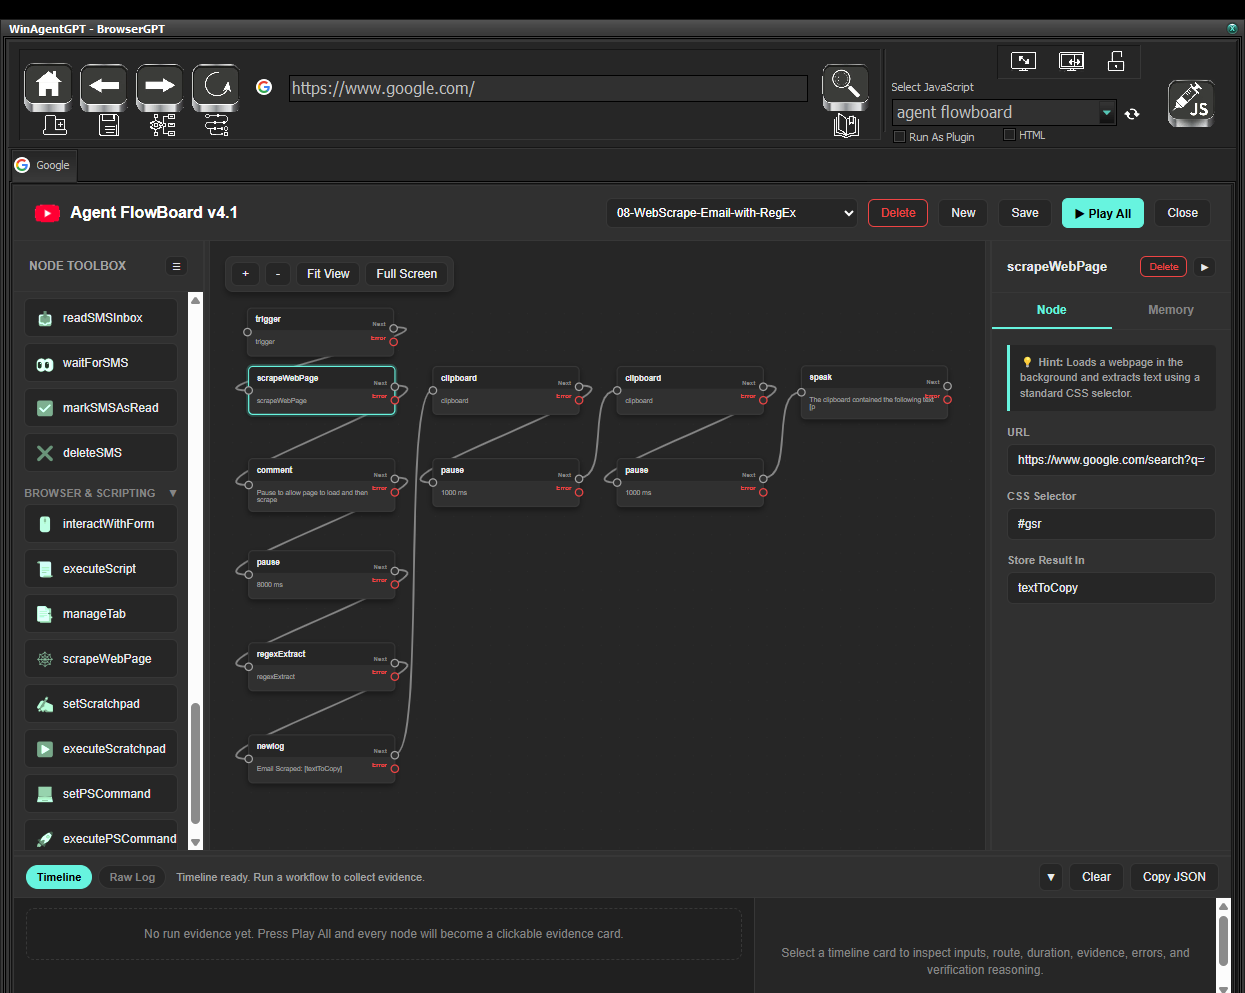Clear the timeline evidence
This screenshot has width=1245, height=993.
(x=1096, y=877)
